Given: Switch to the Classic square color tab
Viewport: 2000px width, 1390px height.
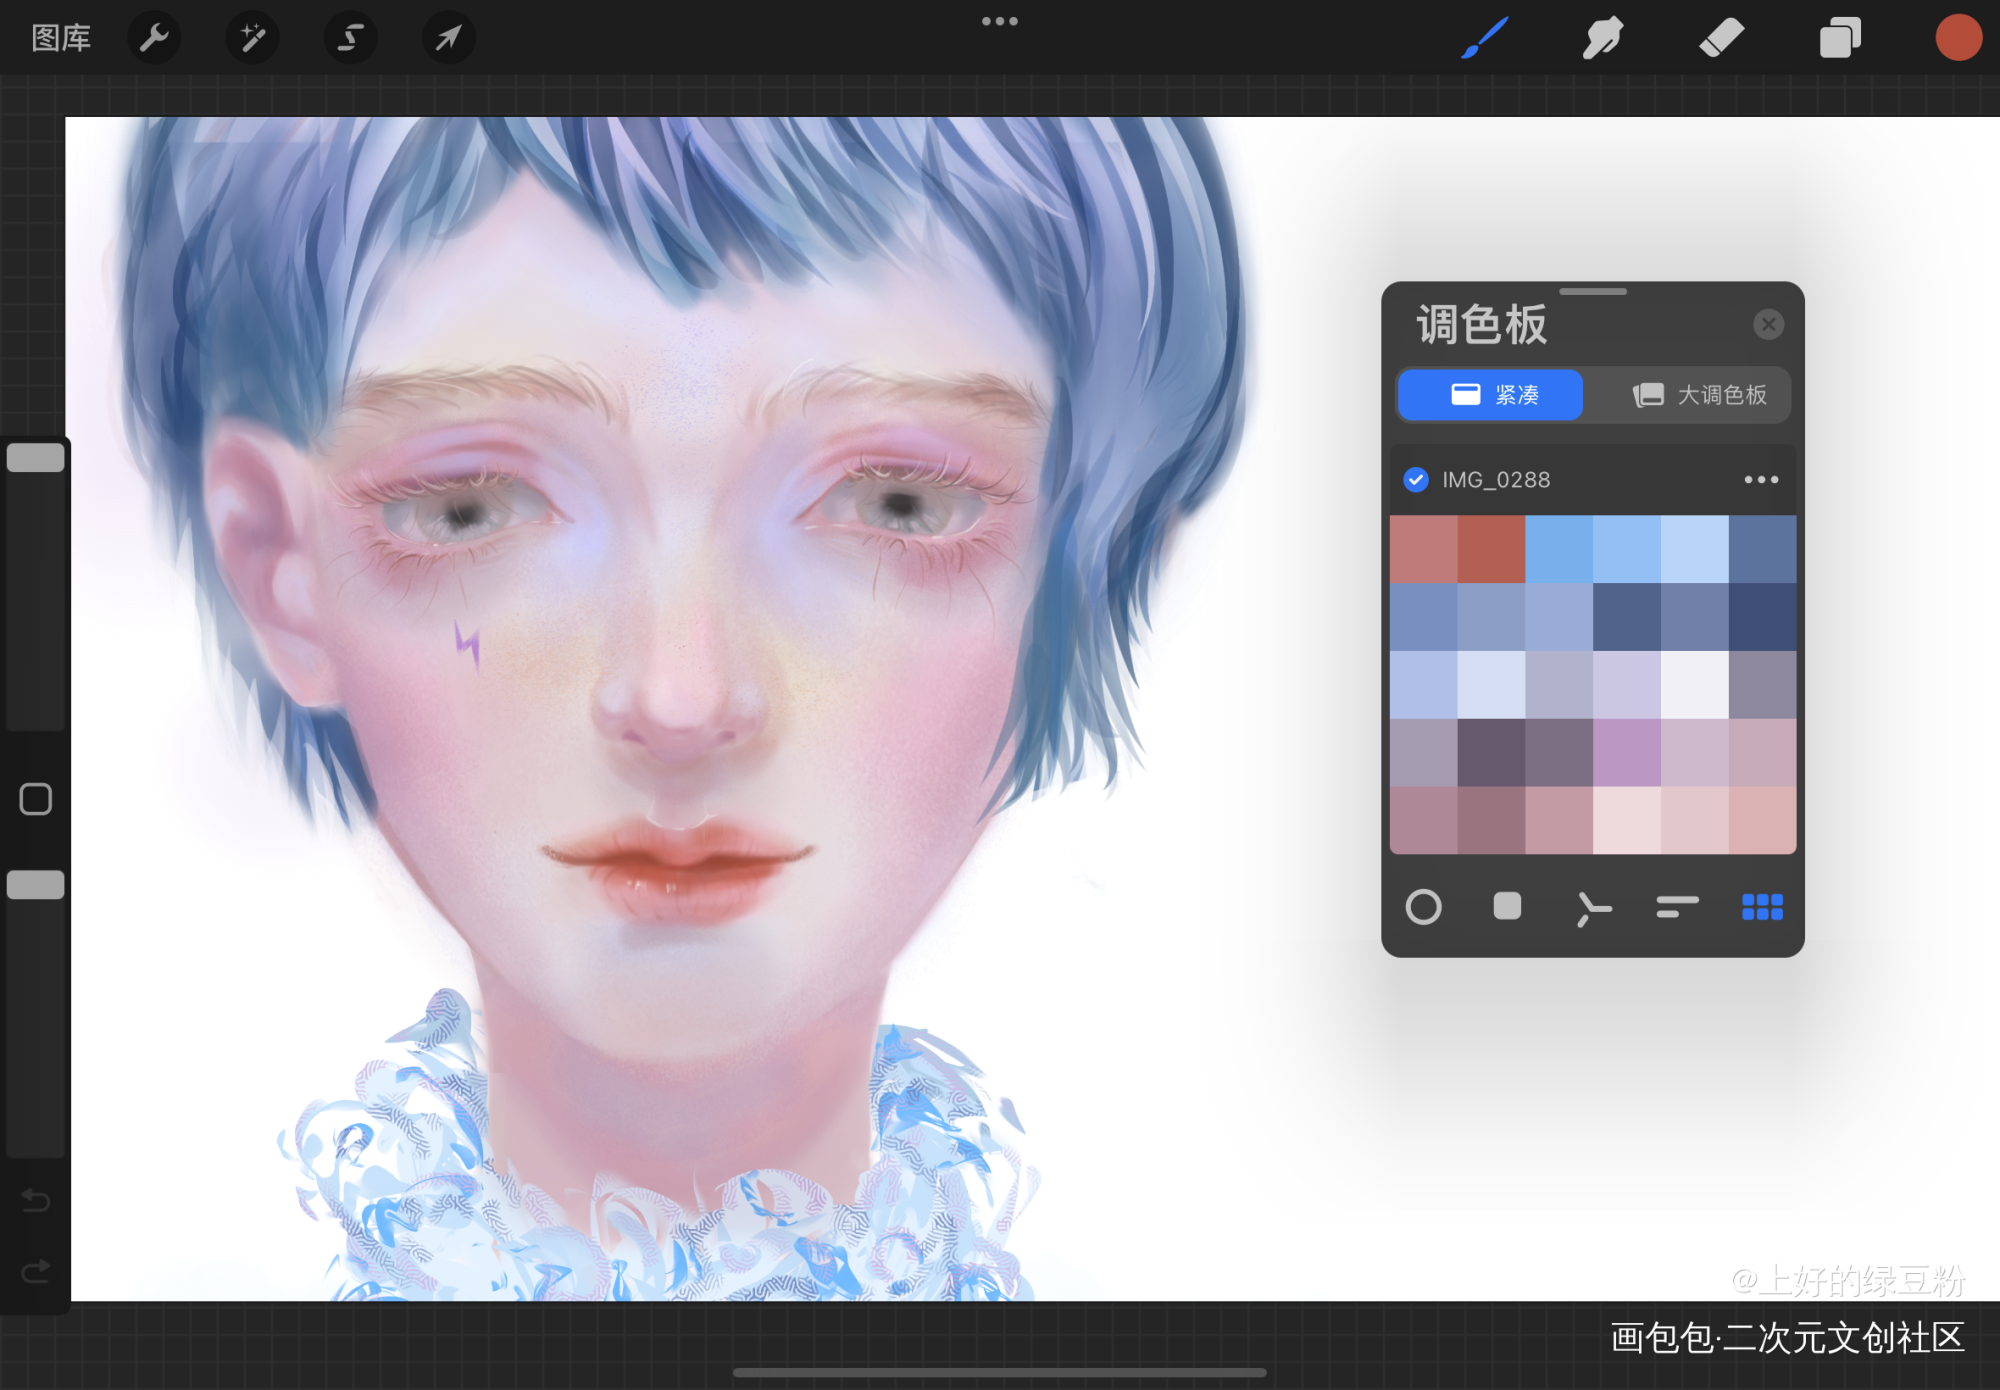Looking at the screenshot, I should [x=1507, y=907].
